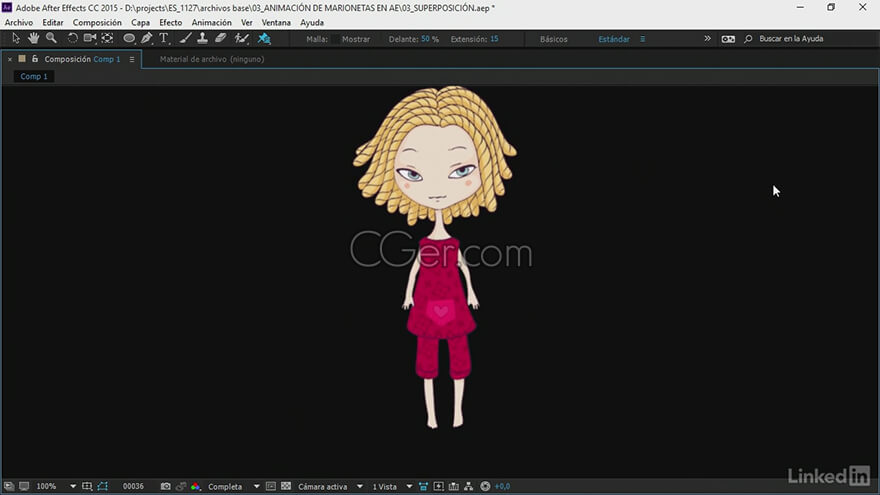
Task: Select the Hand tool
Action: click(34, 38)
